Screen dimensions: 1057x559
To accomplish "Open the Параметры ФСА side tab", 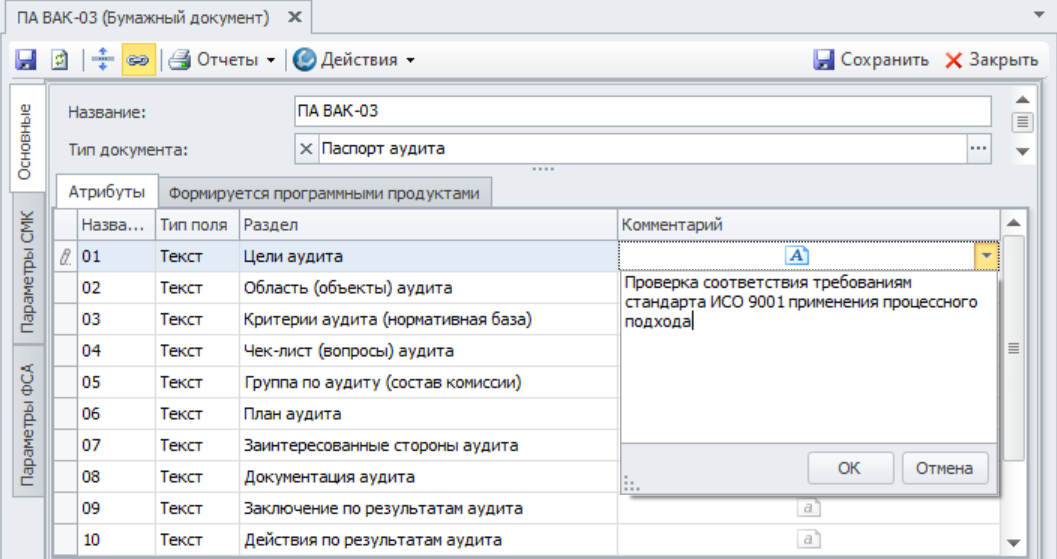I will pos(28,421).
